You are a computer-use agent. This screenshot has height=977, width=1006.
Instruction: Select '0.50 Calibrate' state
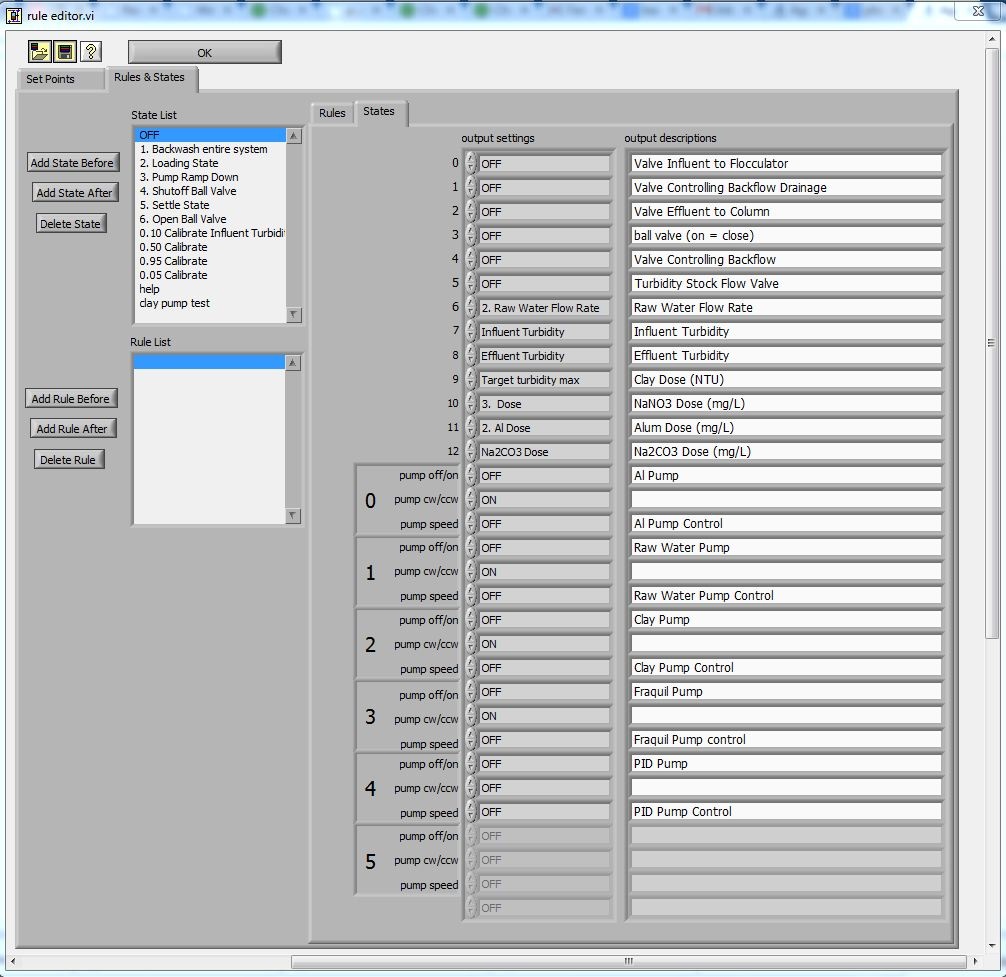210,247
